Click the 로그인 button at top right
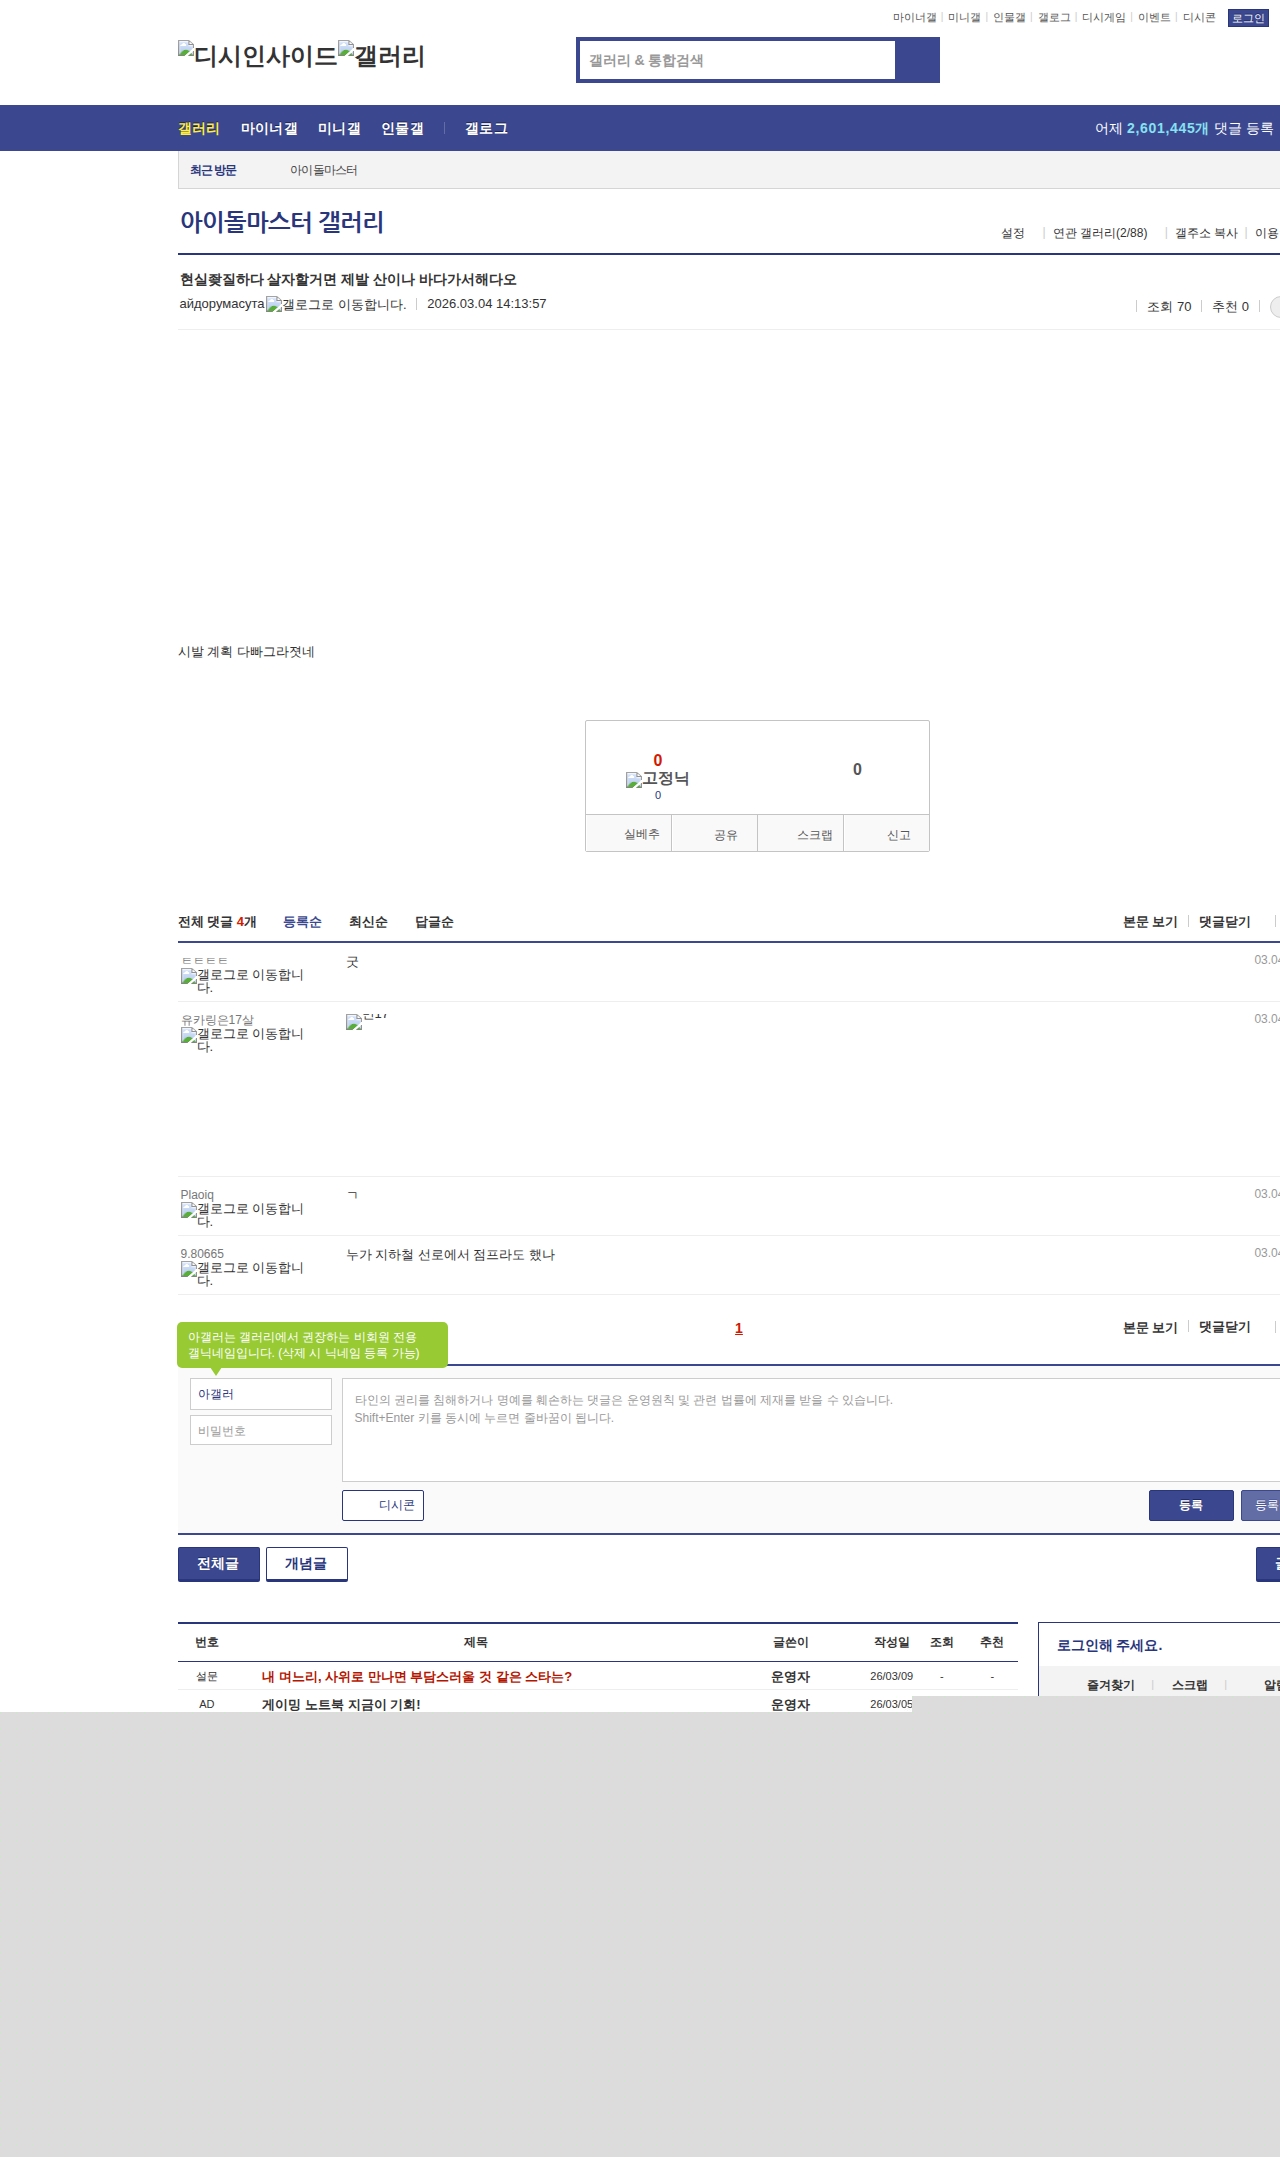 point(1248,18)
